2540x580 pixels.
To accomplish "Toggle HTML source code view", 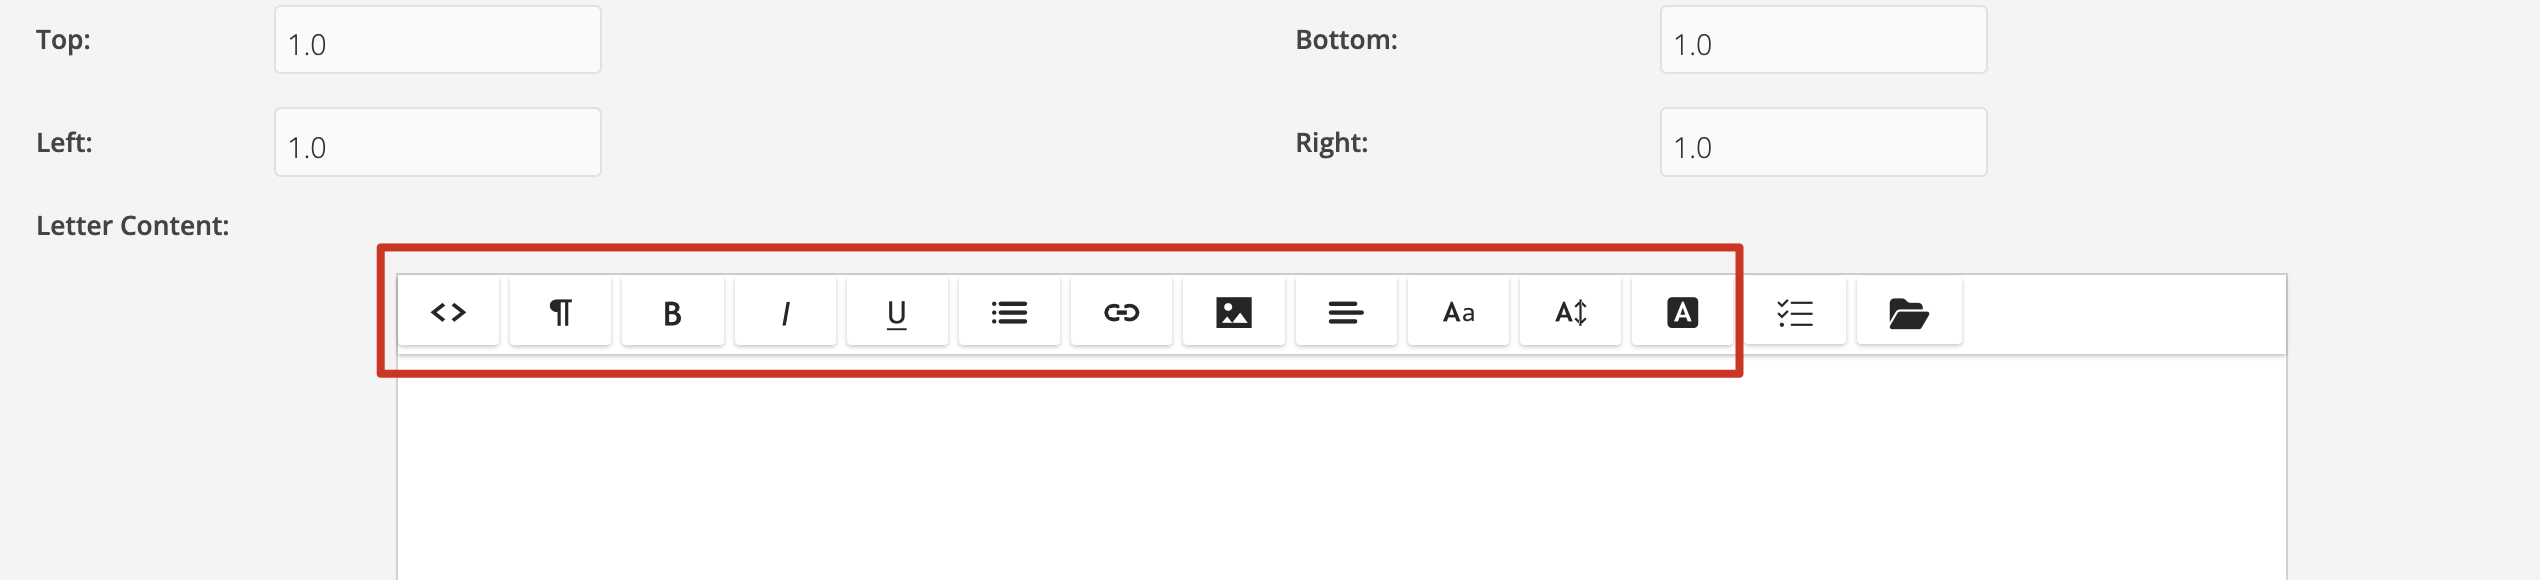I will pos(448,312).
